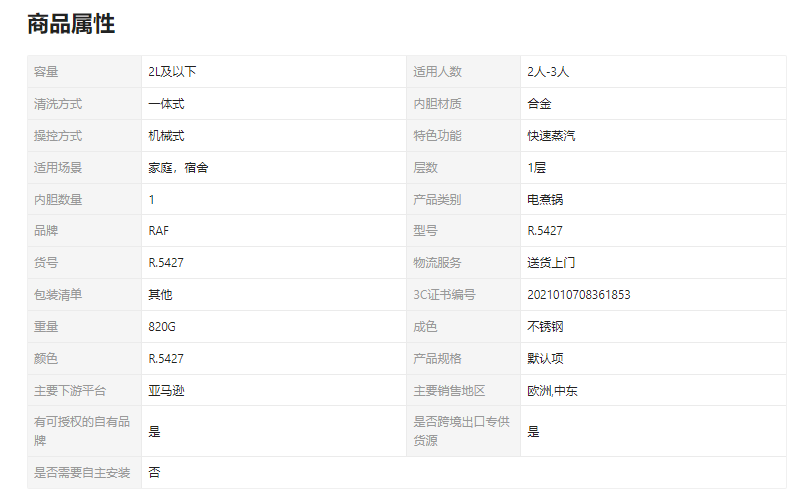Click the 适用场景 value 家庭，宿舍
Image resolution: width=808 pixels, height=495 pixels.
click(178, 167)
